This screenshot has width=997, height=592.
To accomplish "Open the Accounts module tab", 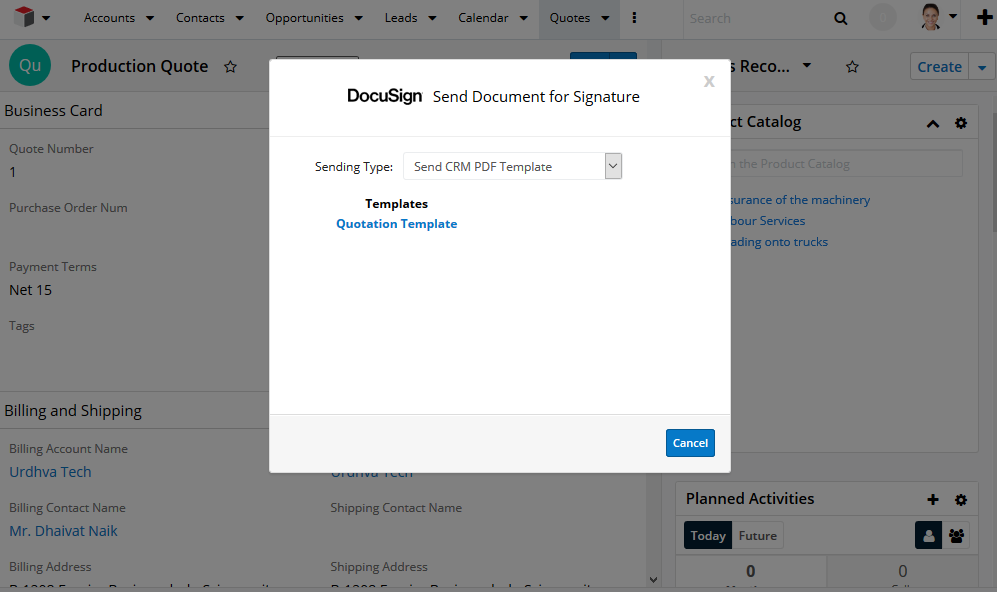I will (x=109, y=18).
